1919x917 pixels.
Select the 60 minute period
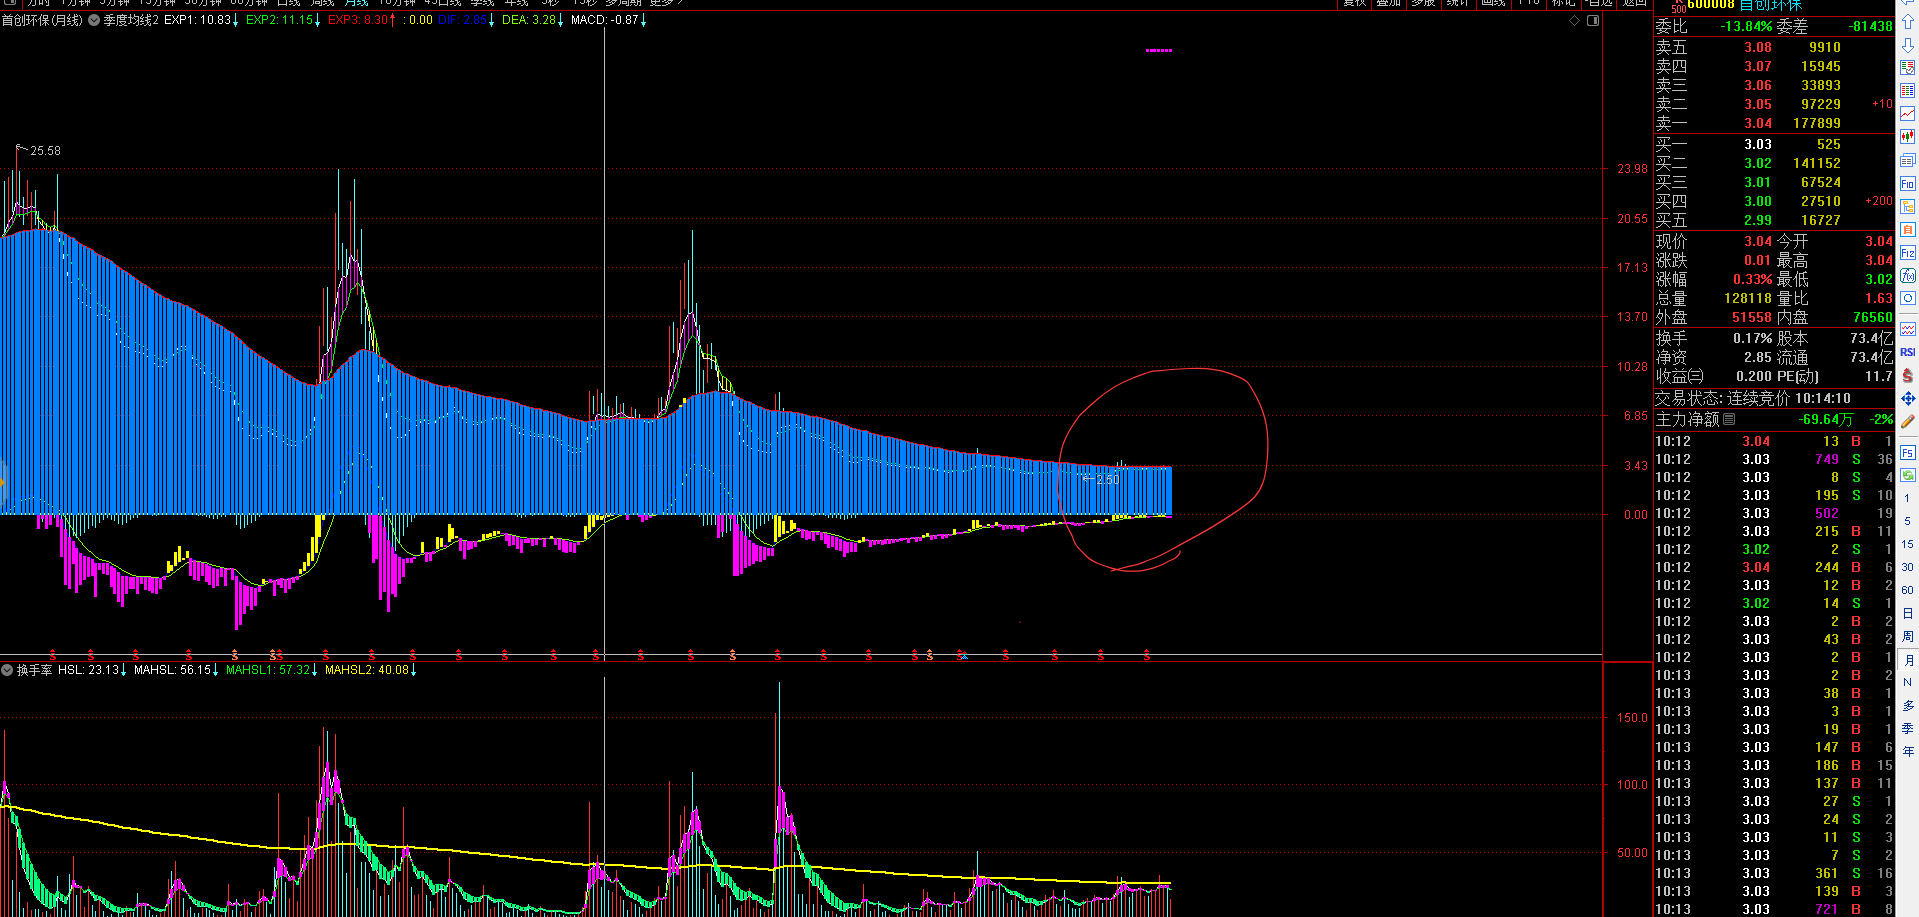(x=1908, y=590)
